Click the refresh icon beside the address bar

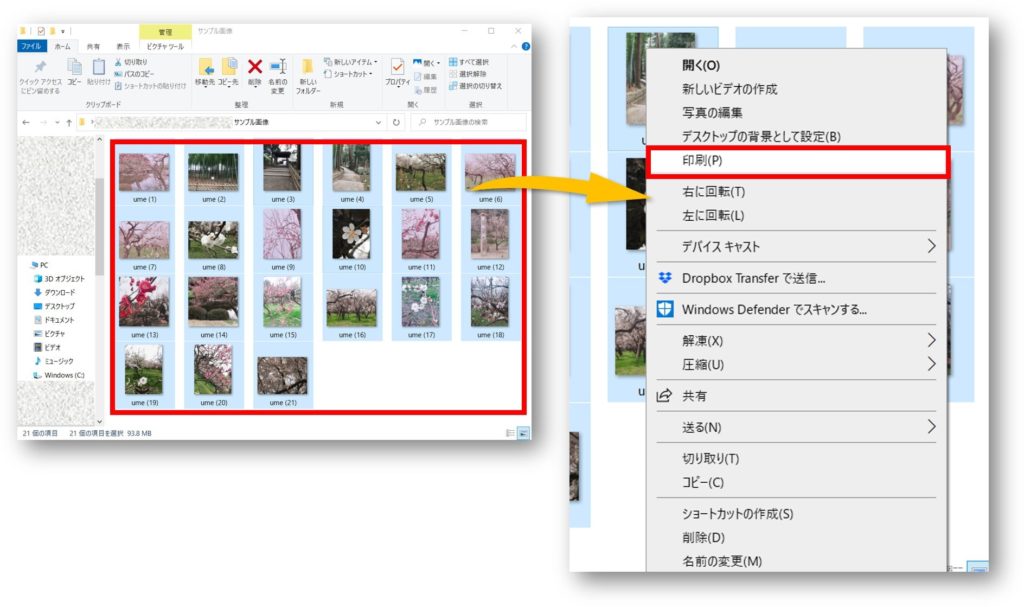tap(397, 122)
